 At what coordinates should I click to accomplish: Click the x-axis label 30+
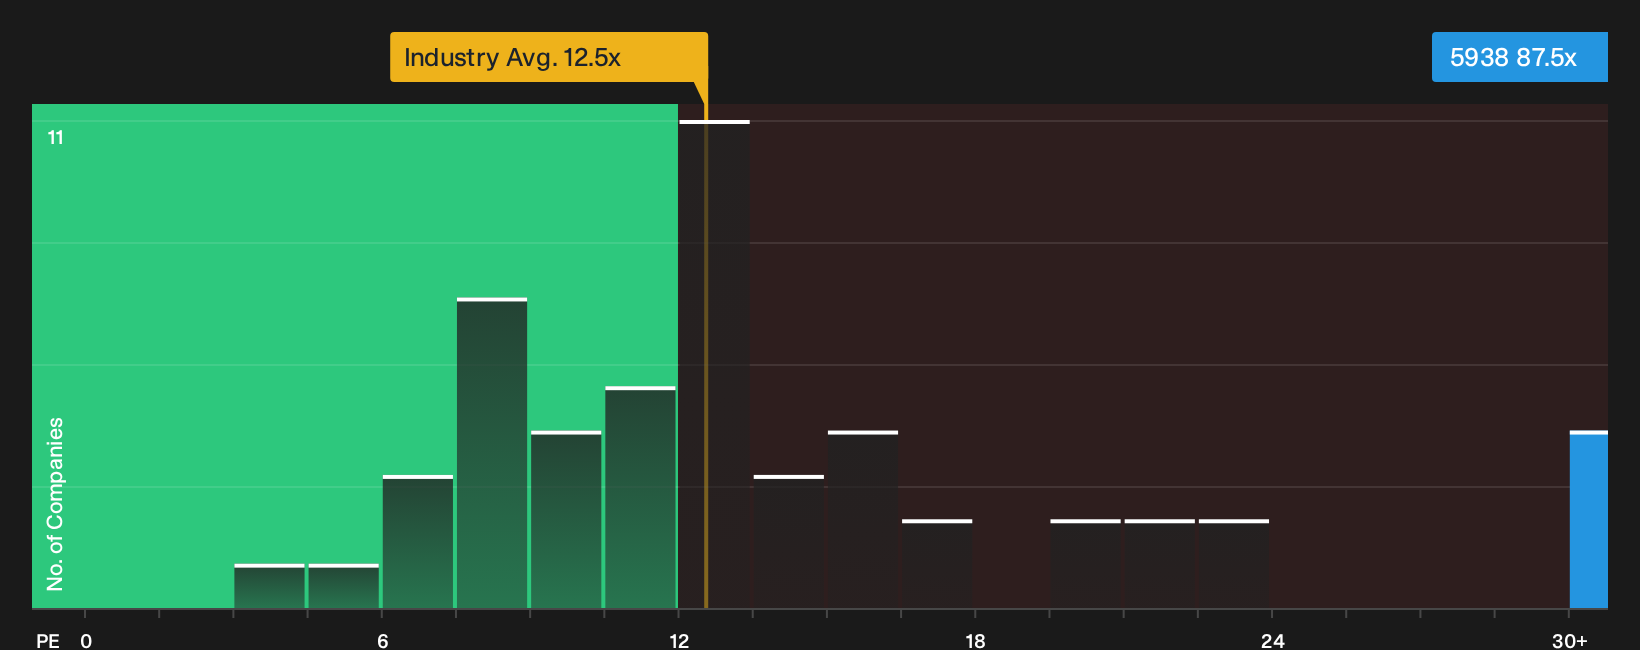[1569, 641]
